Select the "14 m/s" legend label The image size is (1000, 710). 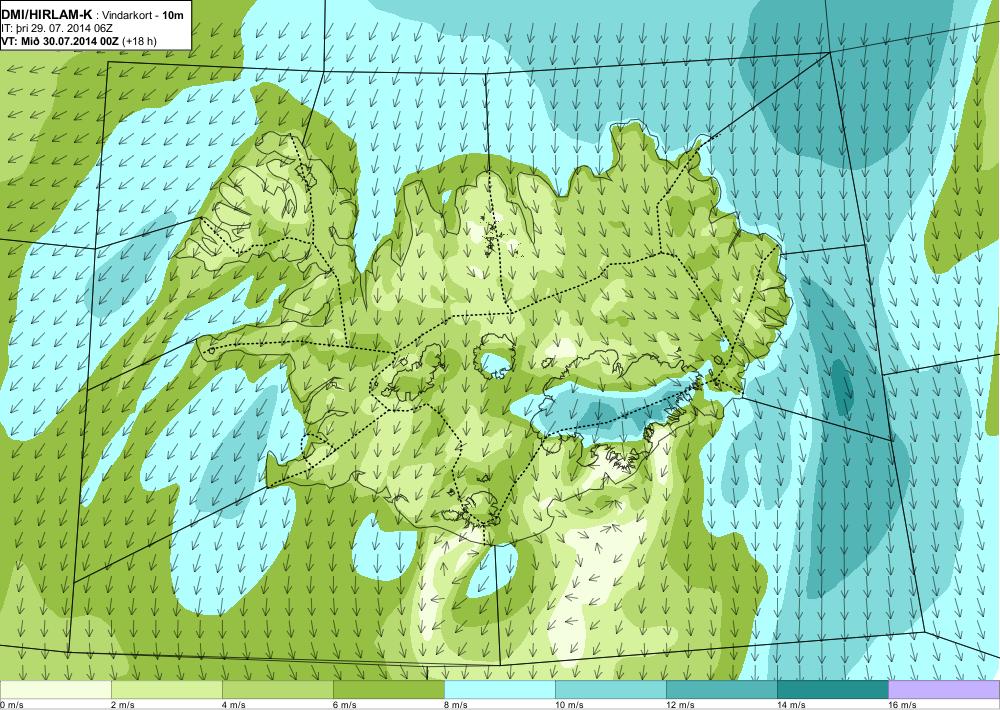tap(791, 705)
